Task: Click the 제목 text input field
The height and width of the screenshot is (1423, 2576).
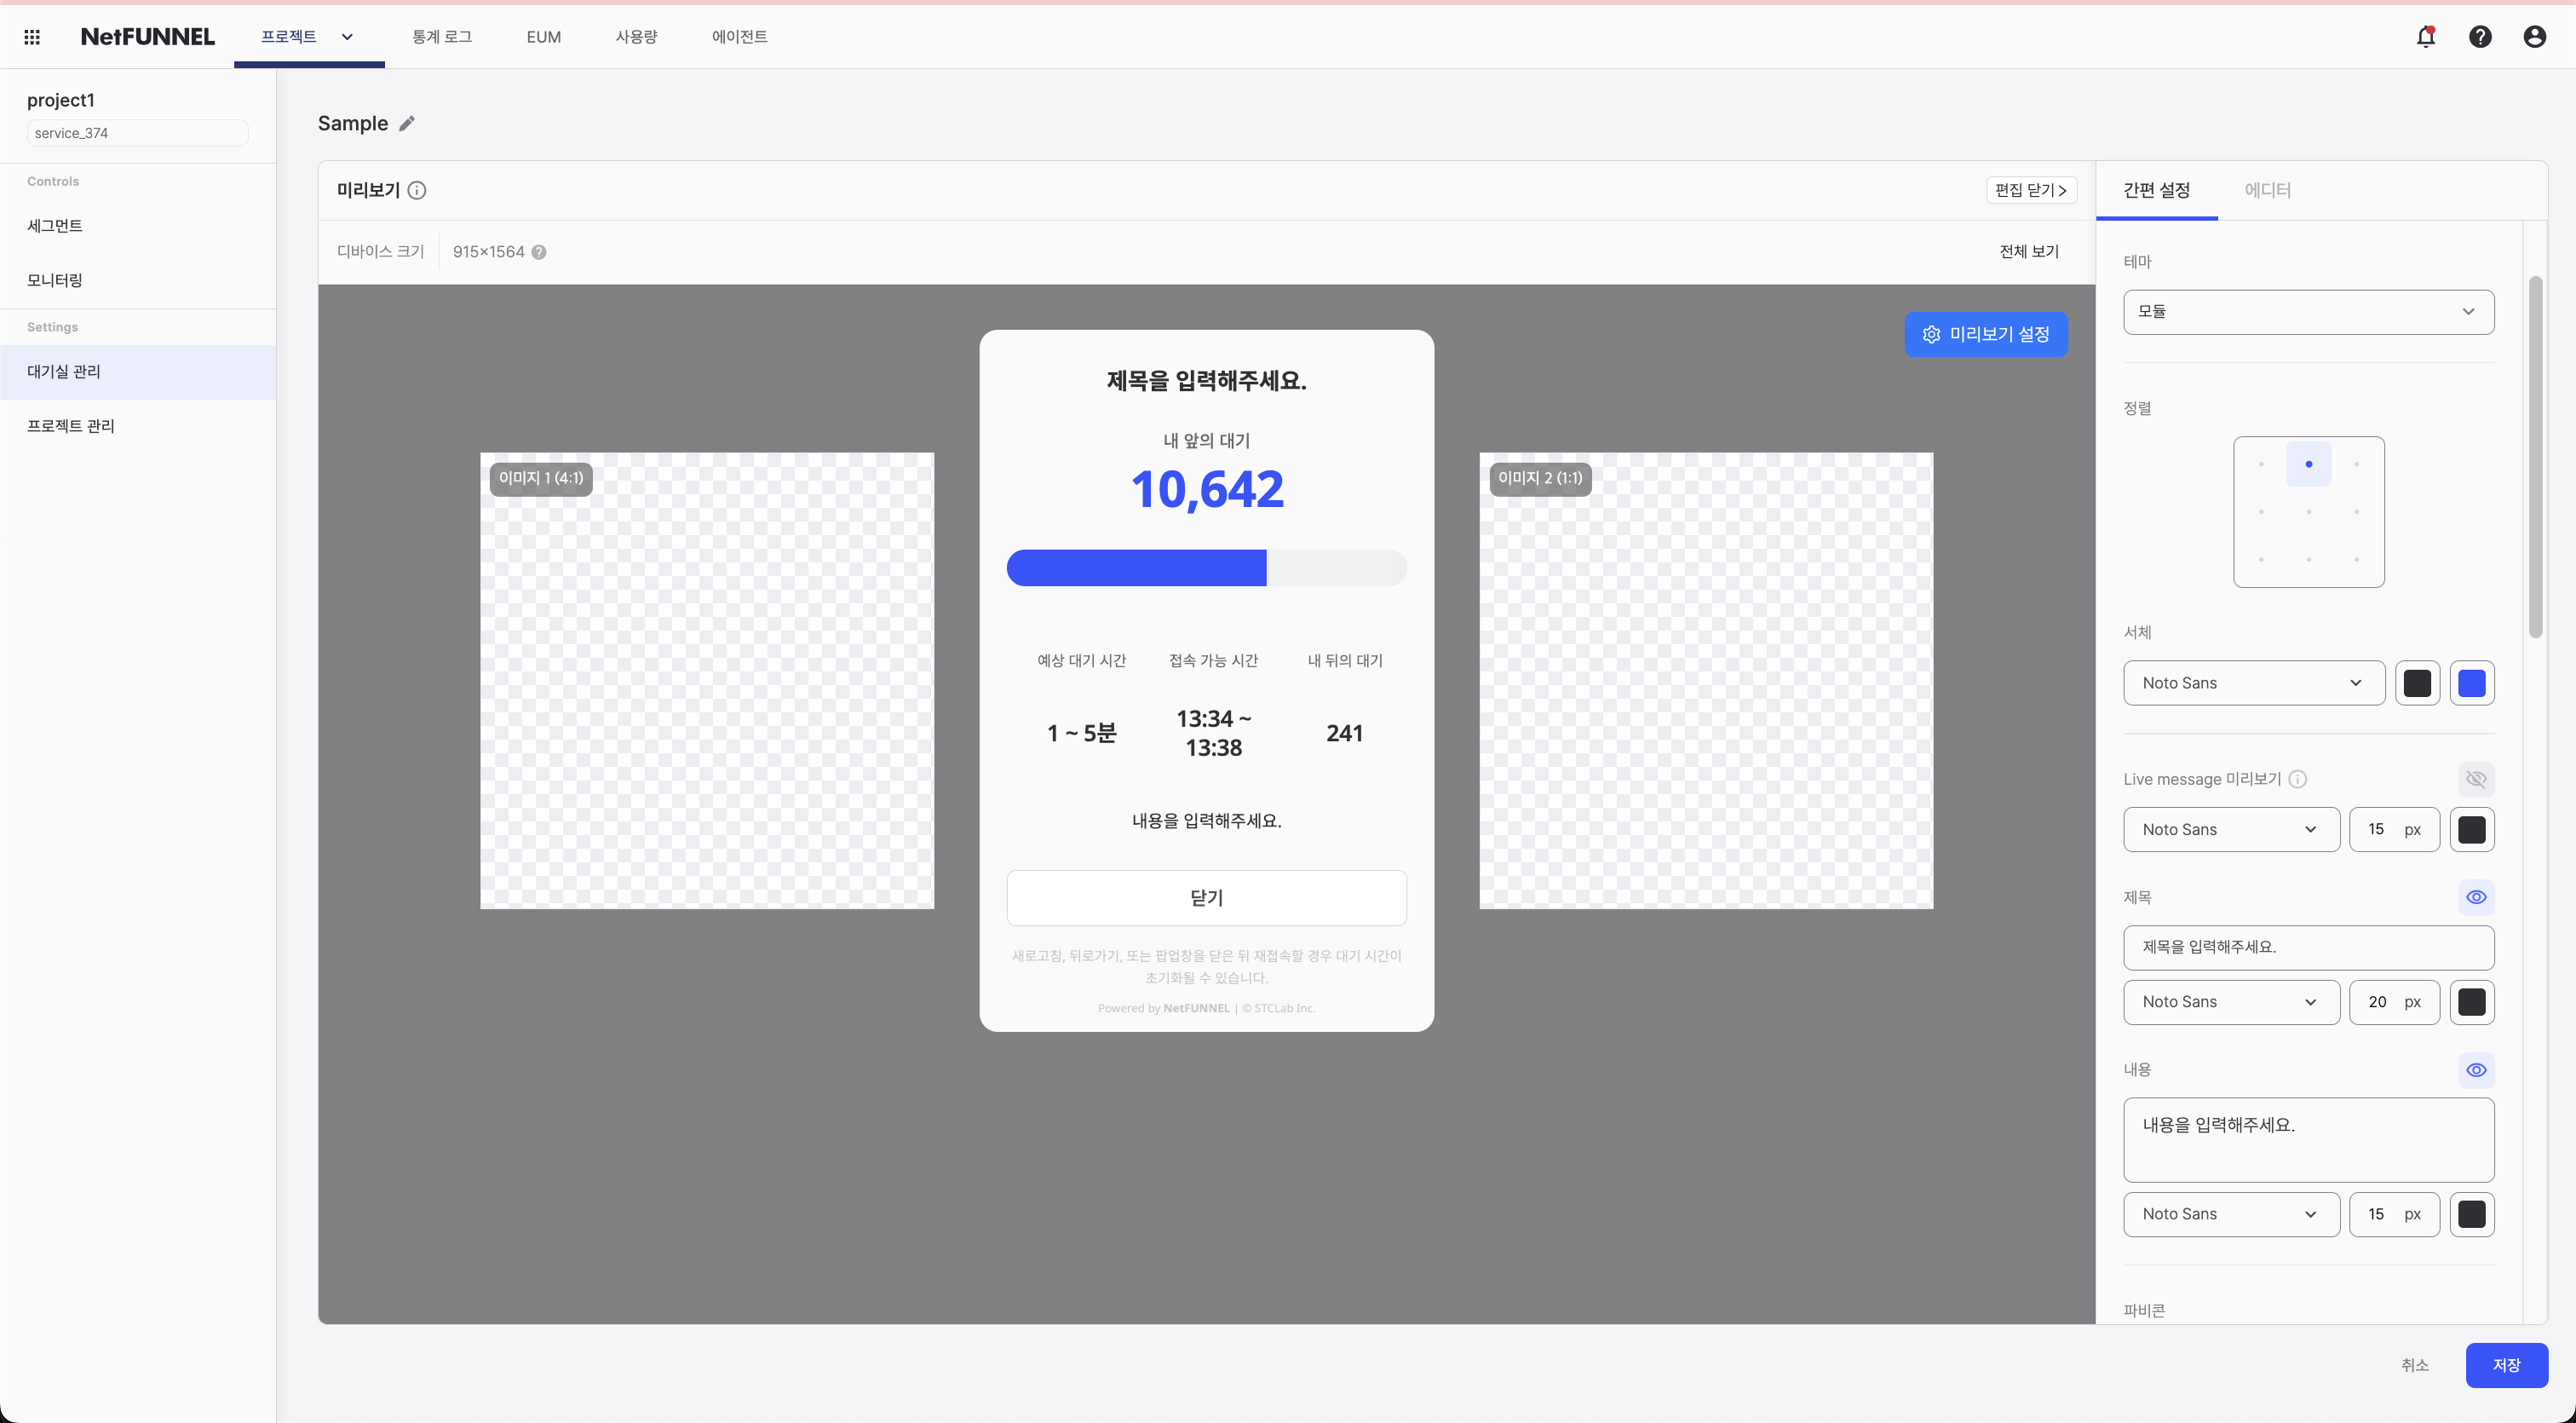Action: click(2308, 947)
